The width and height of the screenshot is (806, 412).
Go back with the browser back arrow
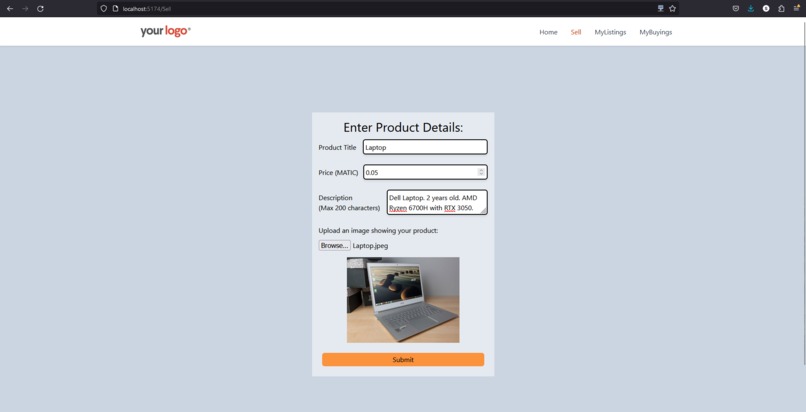[x=10, y=9]
